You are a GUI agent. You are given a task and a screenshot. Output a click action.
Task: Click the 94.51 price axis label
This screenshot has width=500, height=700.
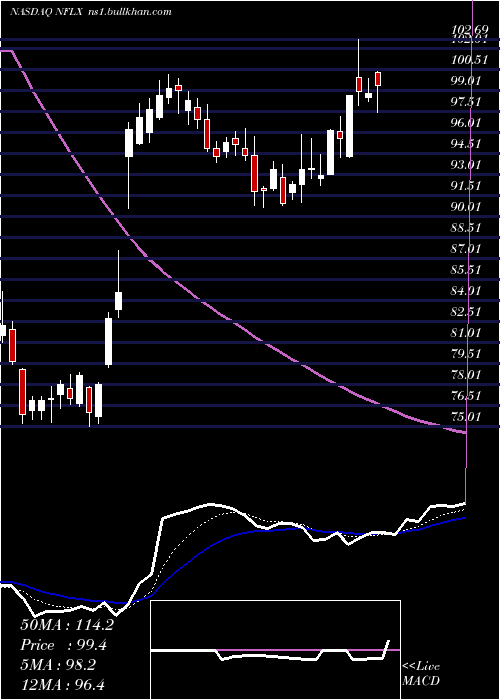pyautogui.click(x=467, y=144)
